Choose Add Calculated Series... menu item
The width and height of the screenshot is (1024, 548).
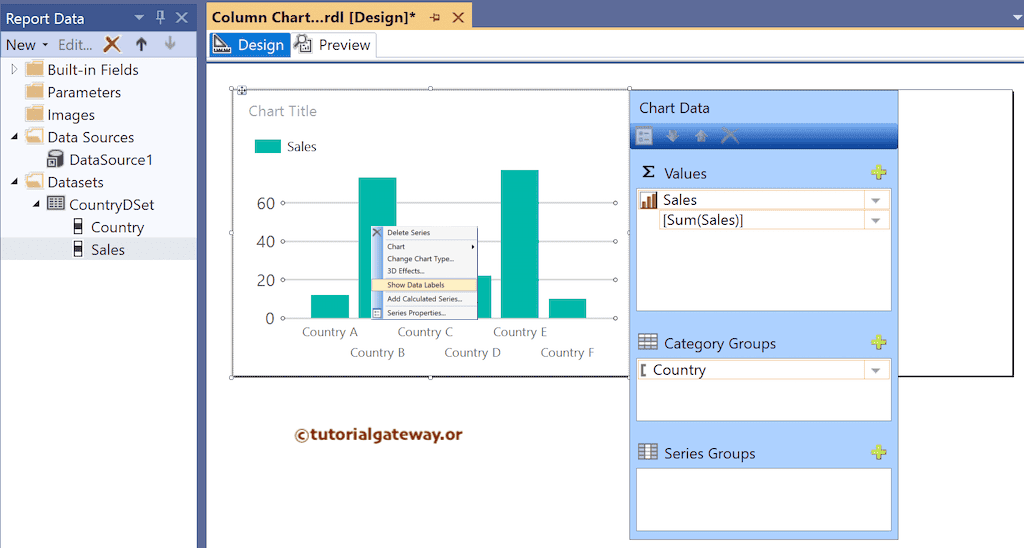coord(424,298)
